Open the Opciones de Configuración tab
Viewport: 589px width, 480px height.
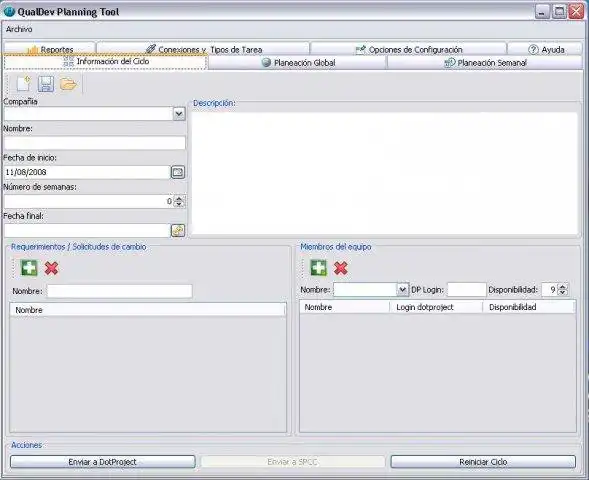[408, 49]
